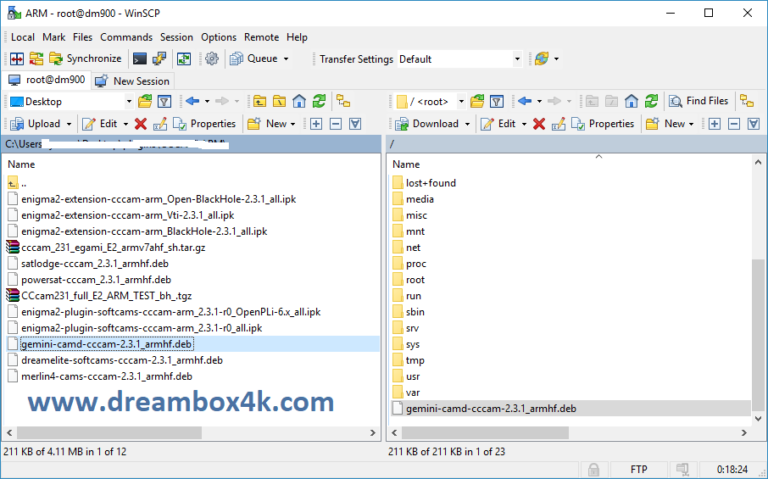768x479 pixels.
Task: Click the local New button
Action: (x=267, y=124)
